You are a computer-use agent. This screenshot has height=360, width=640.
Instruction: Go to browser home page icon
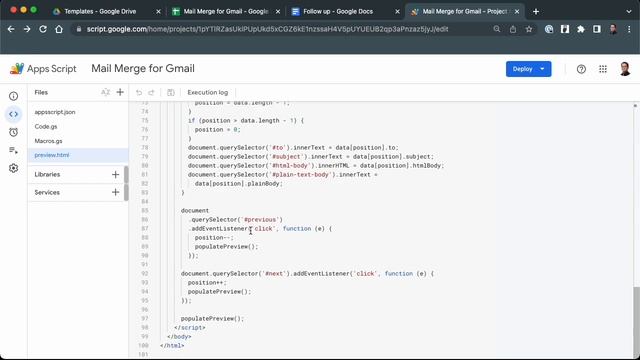(59, 29)
